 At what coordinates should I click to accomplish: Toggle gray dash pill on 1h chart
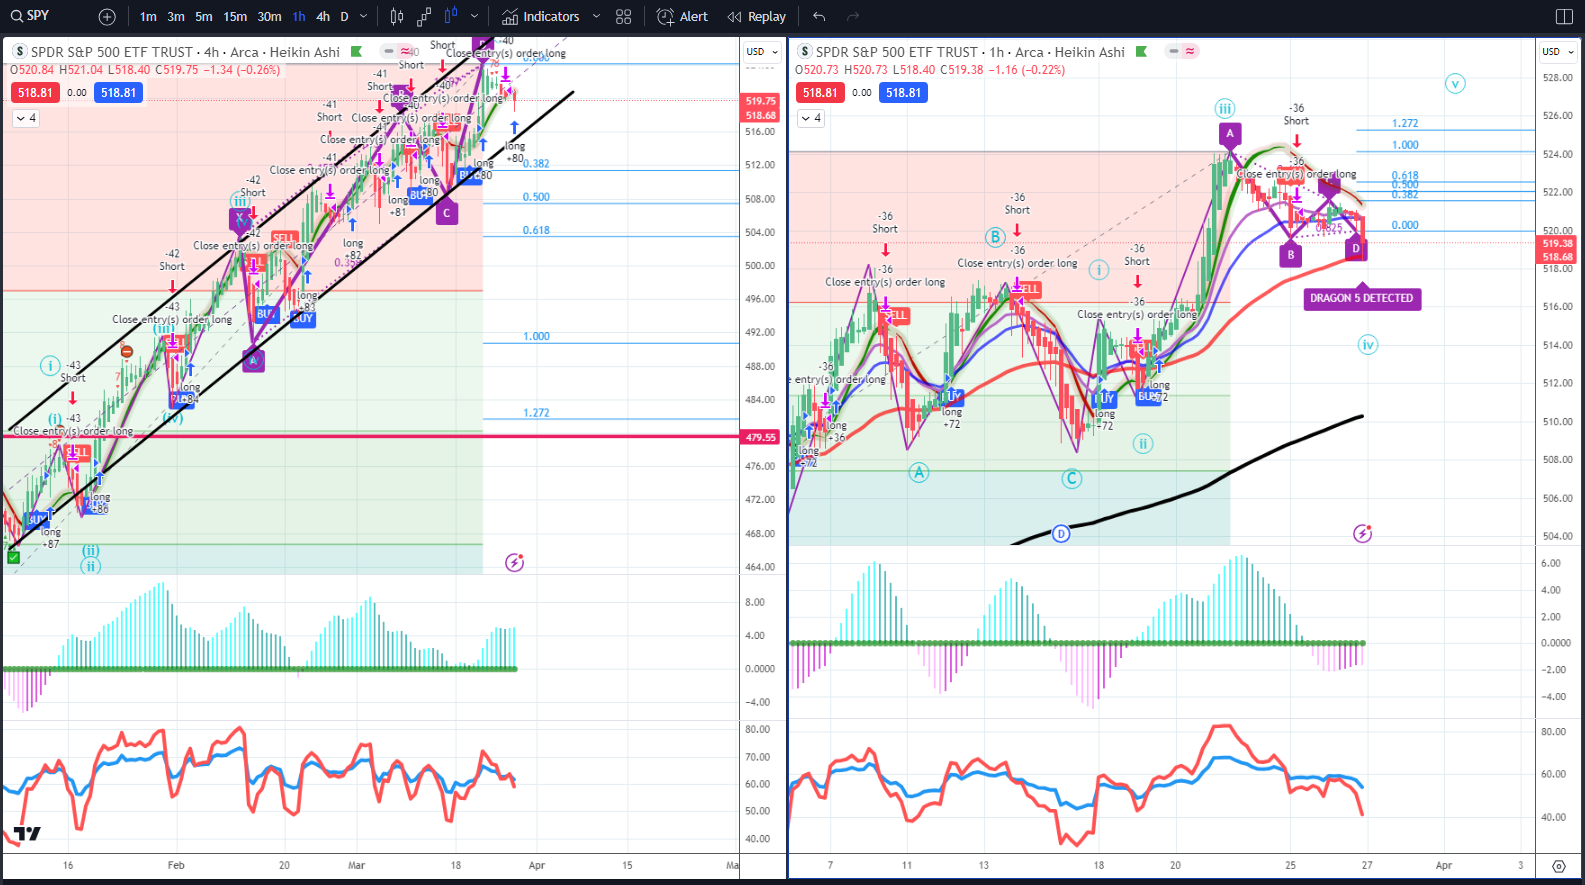[1173, 51]
